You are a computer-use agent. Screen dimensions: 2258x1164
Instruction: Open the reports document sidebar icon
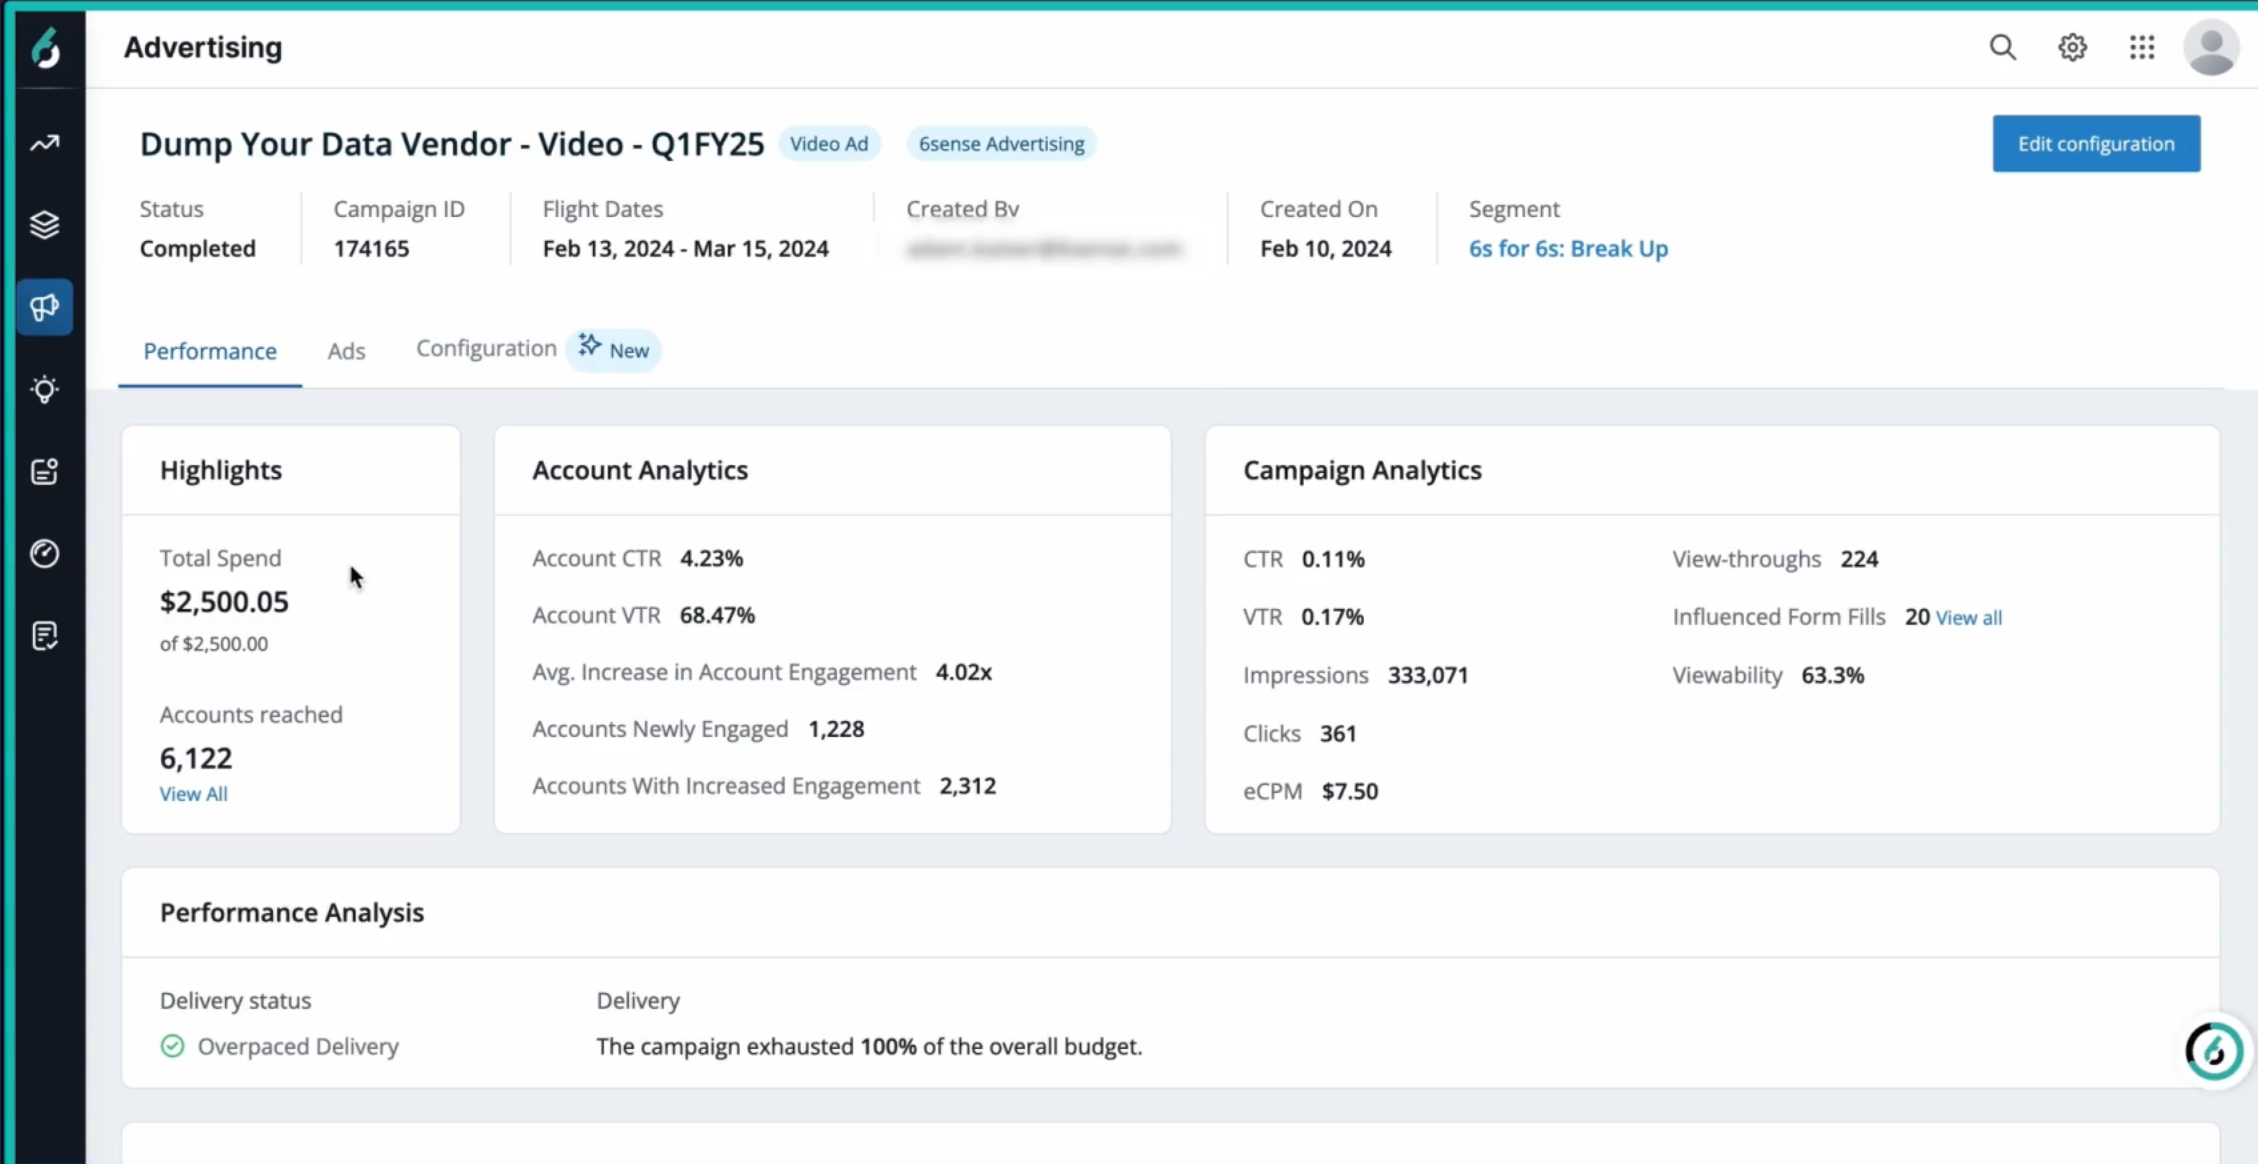coord(45,636)
